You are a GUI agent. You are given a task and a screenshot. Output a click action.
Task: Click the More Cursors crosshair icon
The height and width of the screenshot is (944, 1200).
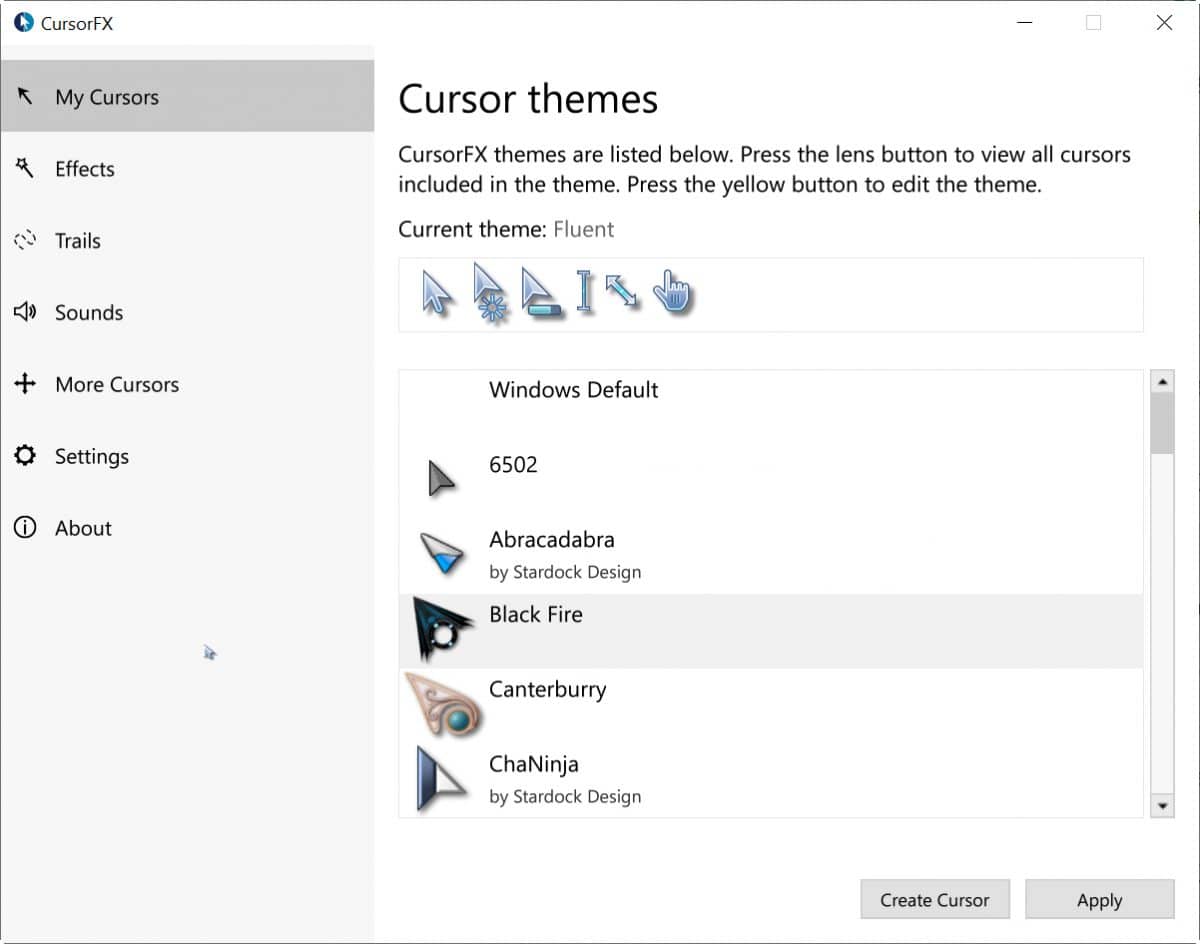point(25,384)
